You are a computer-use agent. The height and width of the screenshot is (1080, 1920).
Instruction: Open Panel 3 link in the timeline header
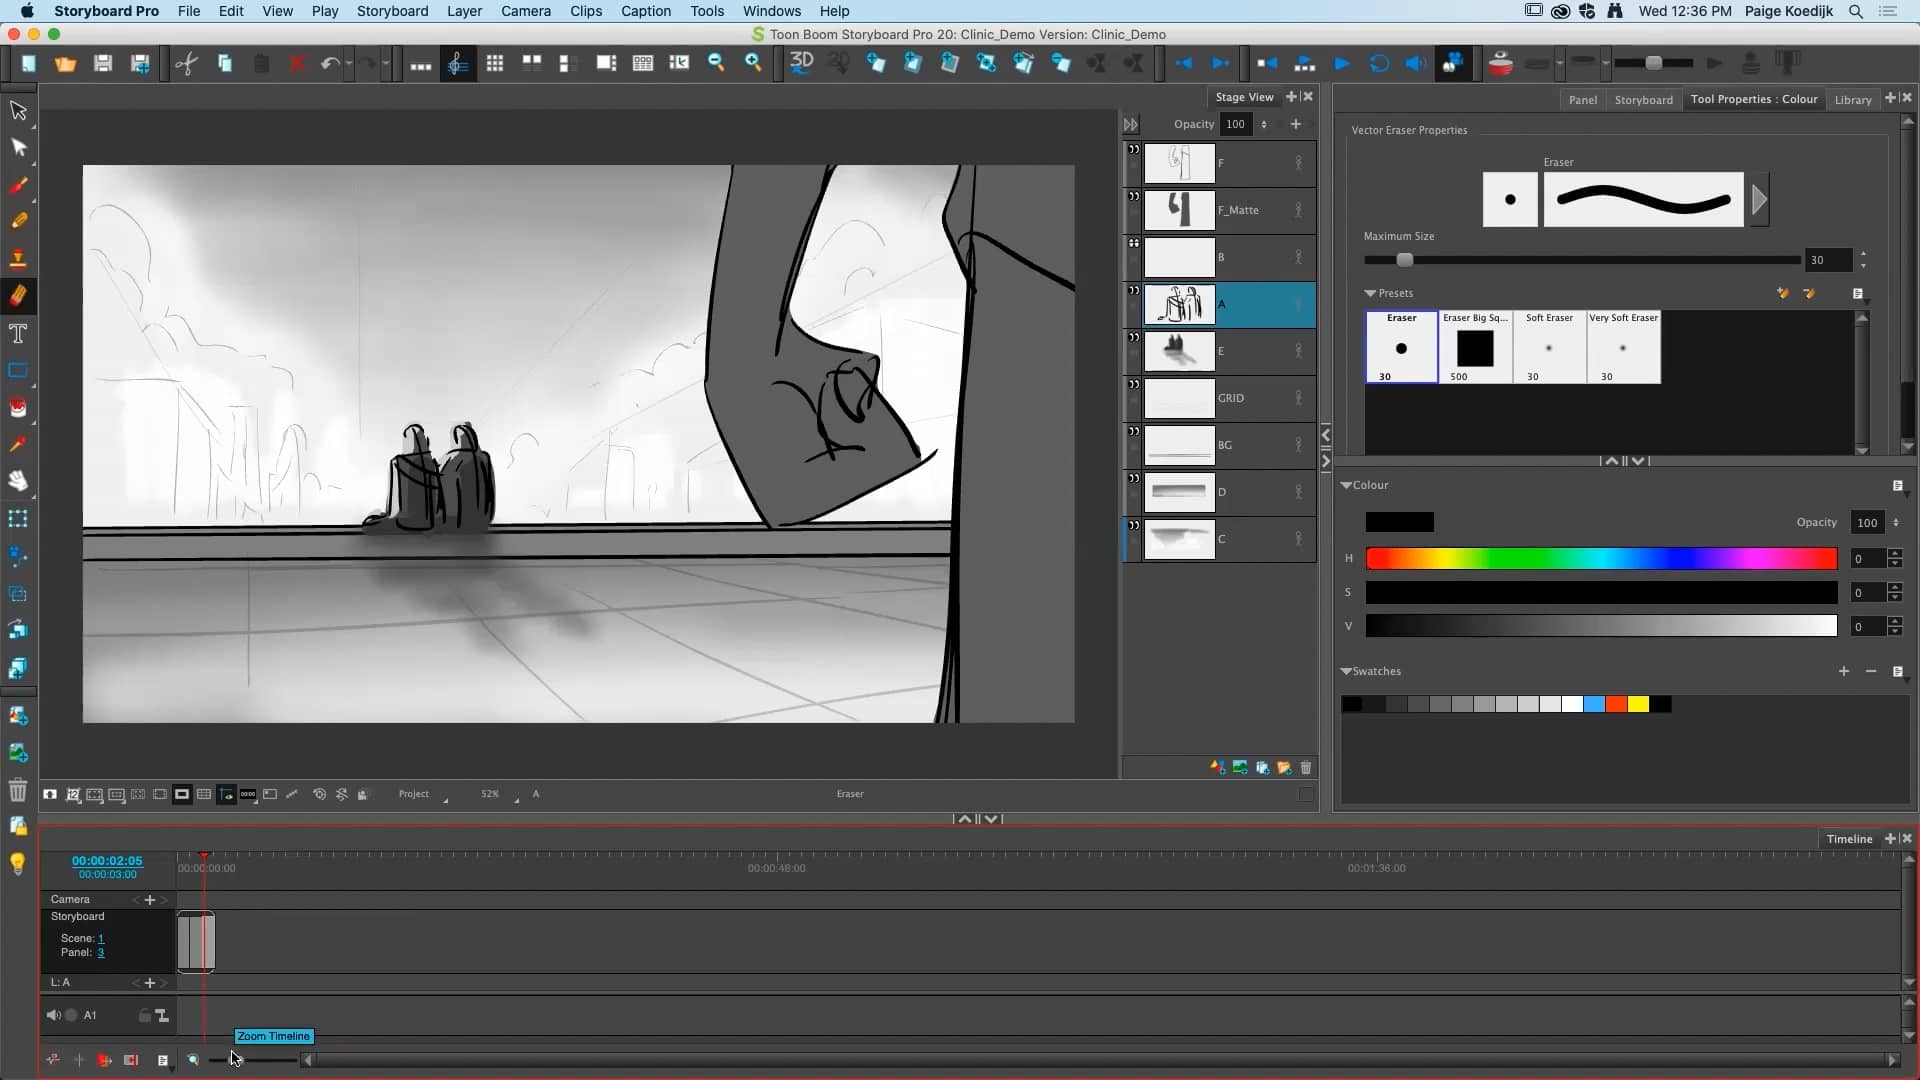coord(100,952)
